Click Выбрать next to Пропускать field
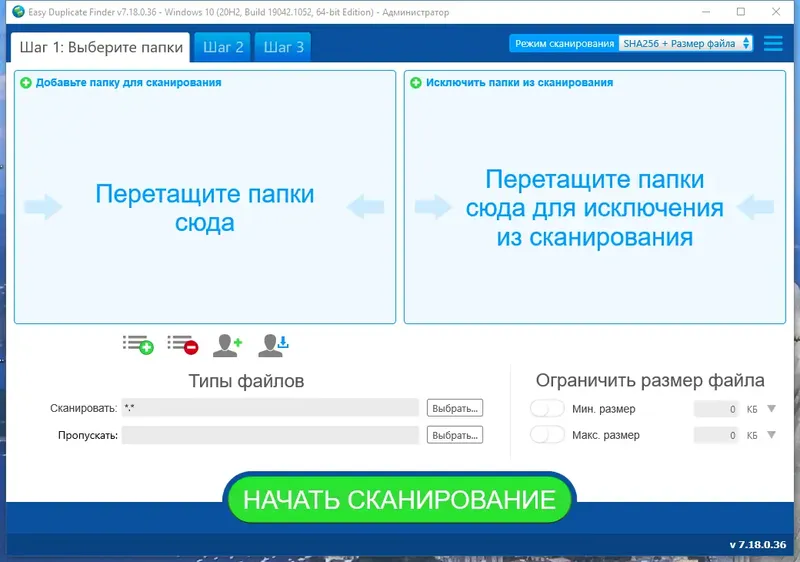The width and height of the screenshot is (800, 562). (455, 435)
